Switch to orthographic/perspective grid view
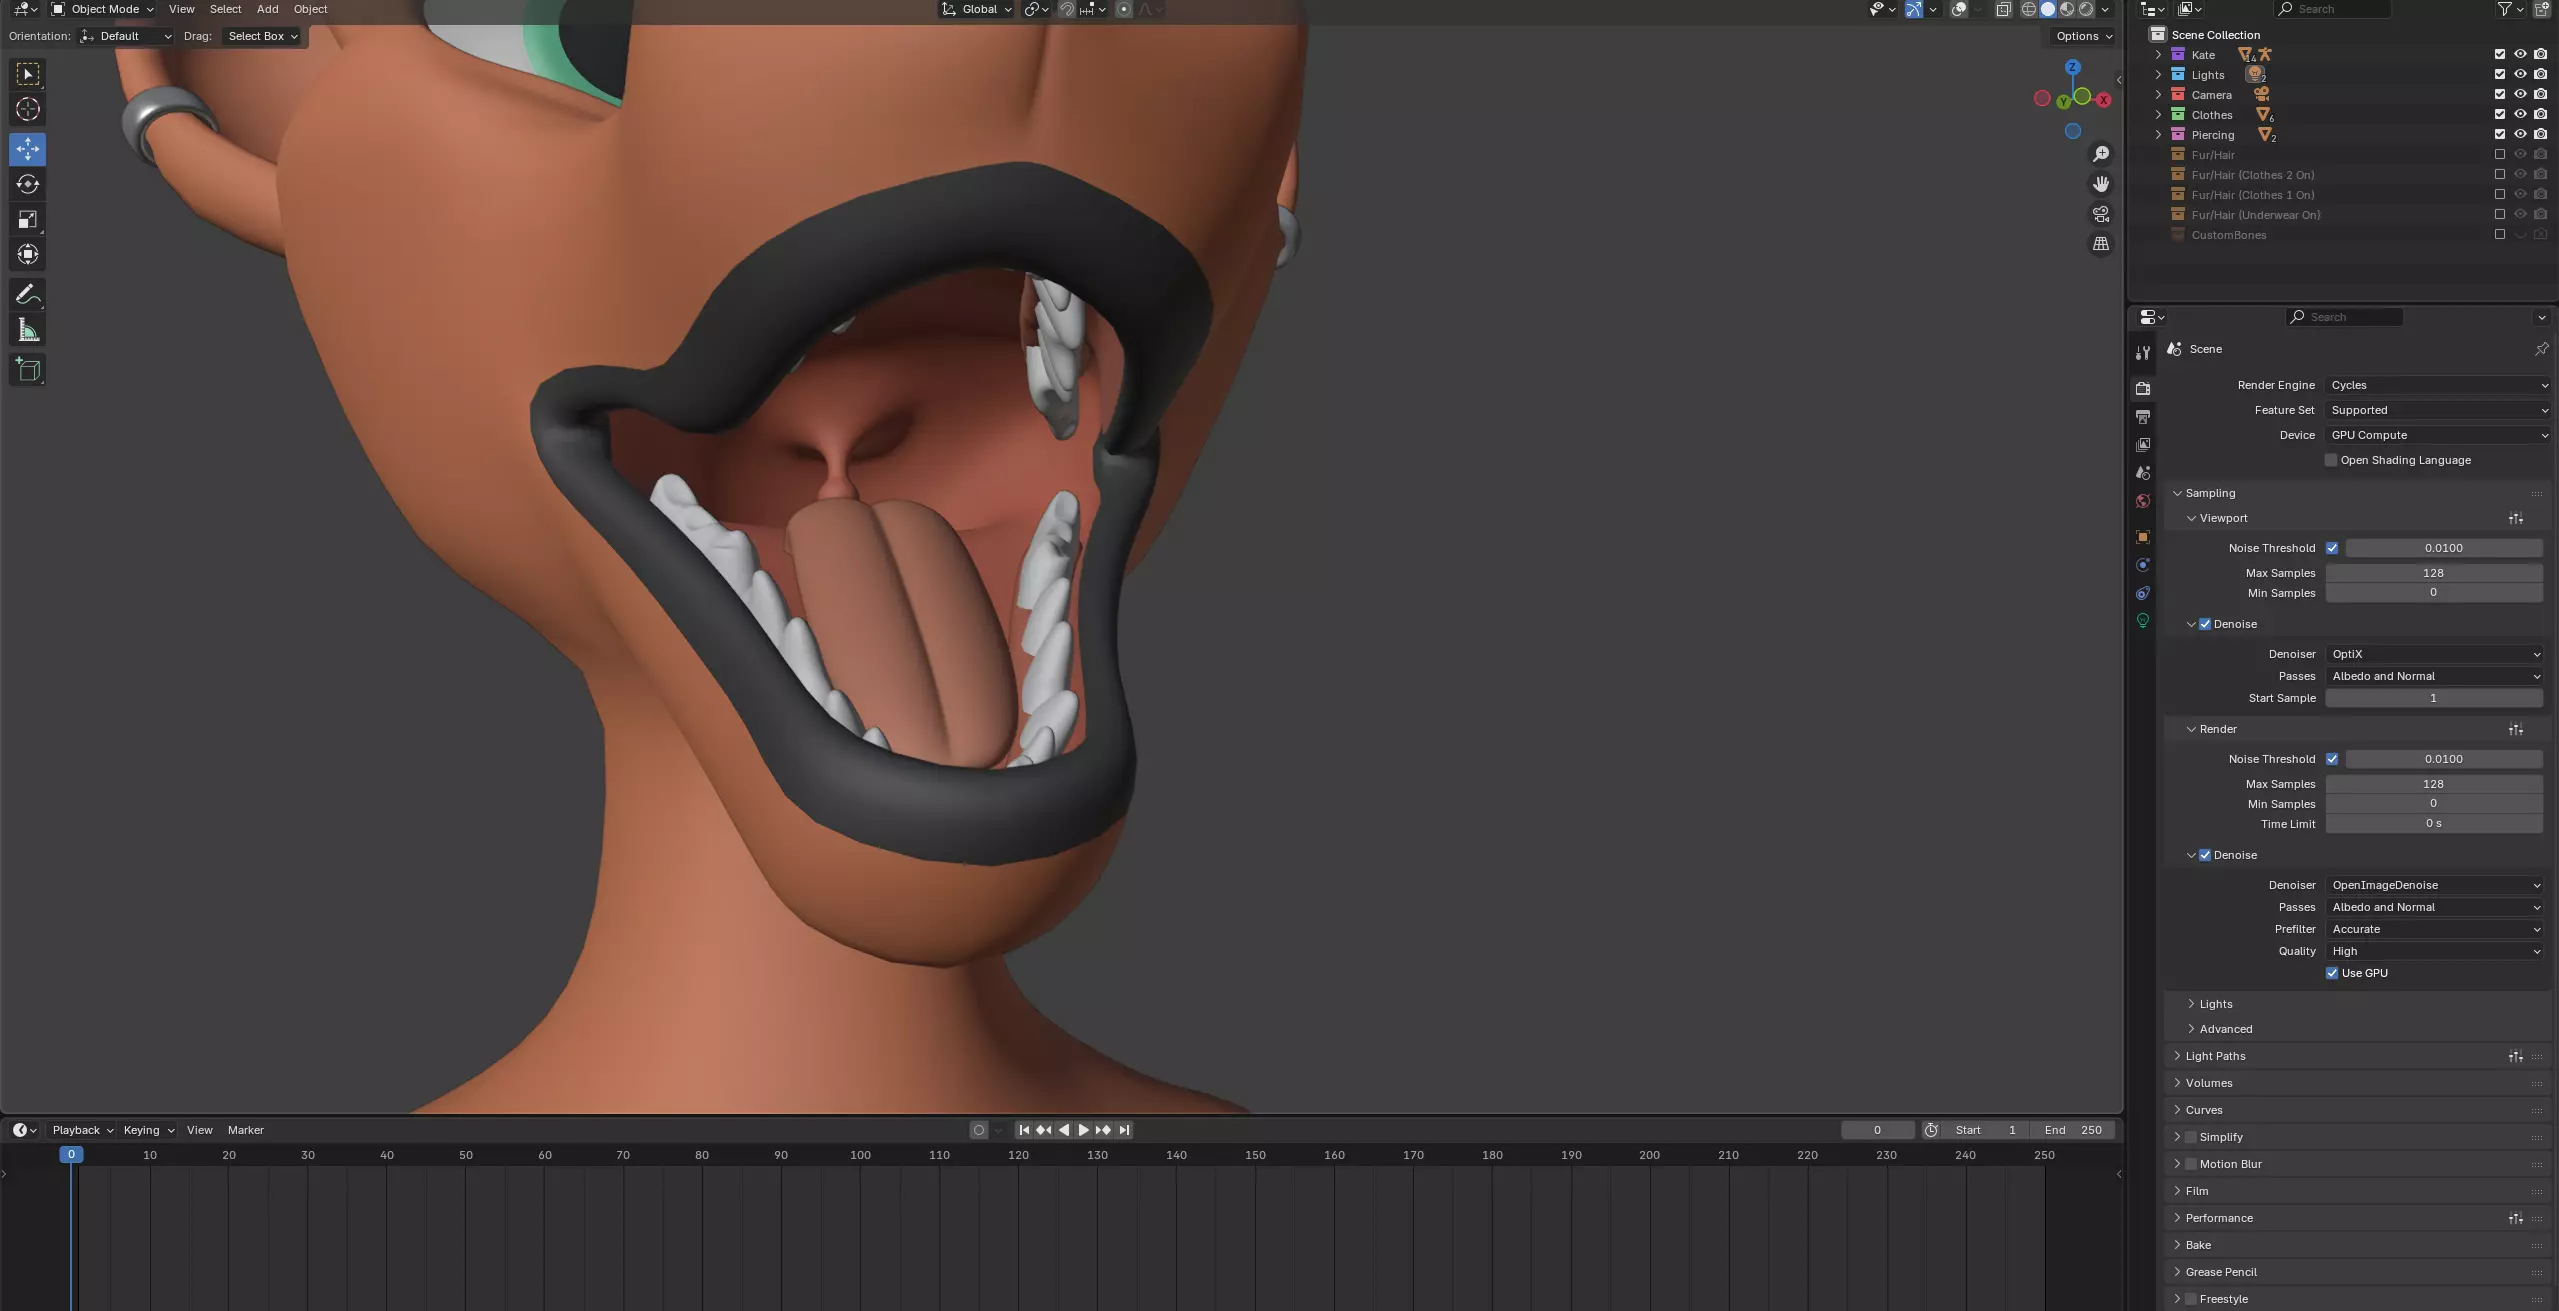2559x1311 pixels. click(2101, 244)
